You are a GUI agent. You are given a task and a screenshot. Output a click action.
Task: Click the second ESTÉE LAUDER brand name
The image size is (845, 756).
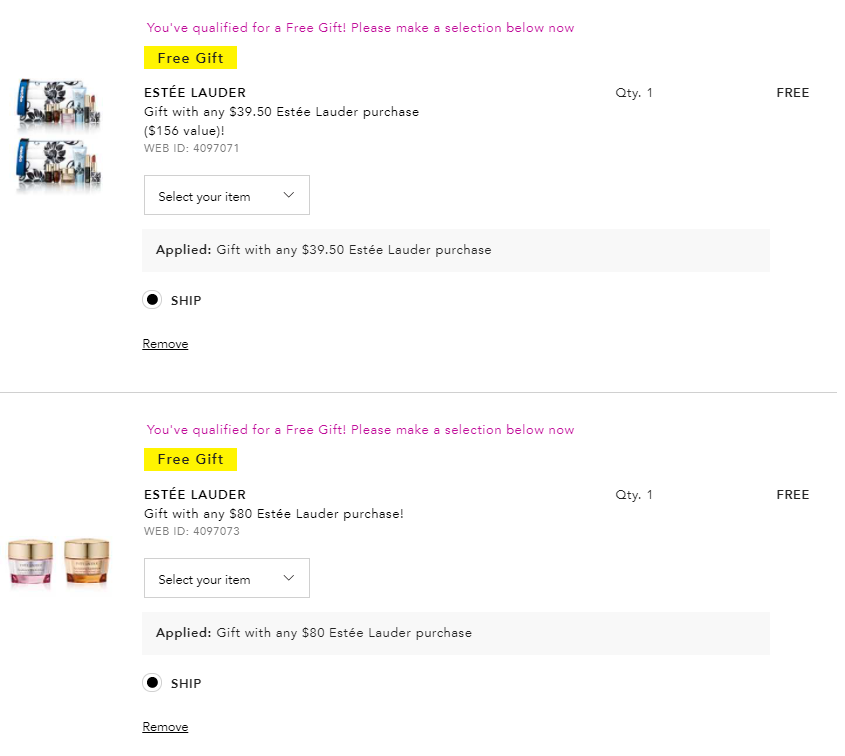pyautogui.click(x=195, y=495)
